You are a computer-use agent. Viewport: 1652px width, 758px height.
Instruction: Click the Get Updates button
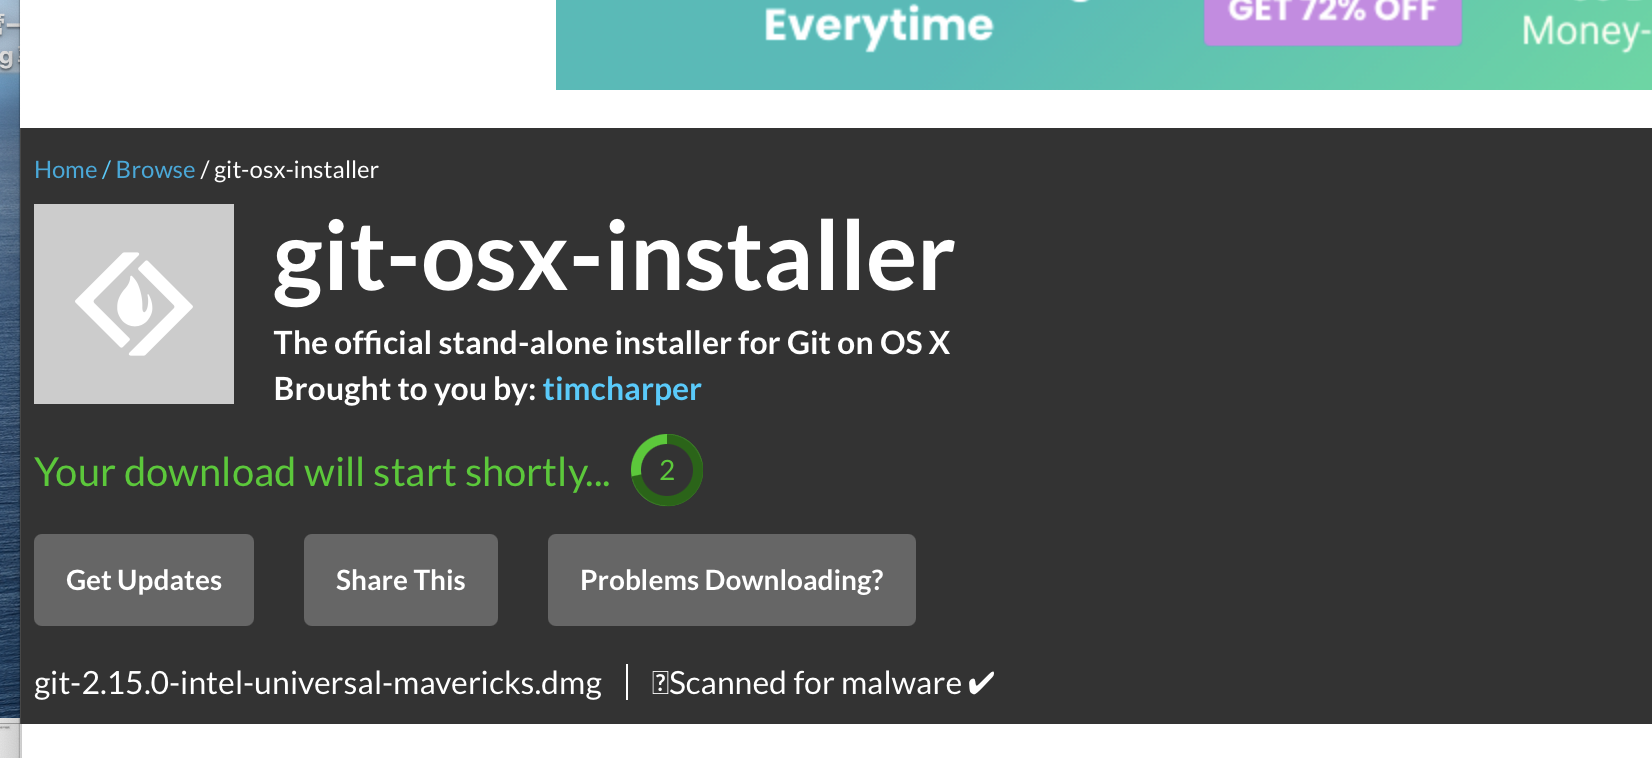144,580
